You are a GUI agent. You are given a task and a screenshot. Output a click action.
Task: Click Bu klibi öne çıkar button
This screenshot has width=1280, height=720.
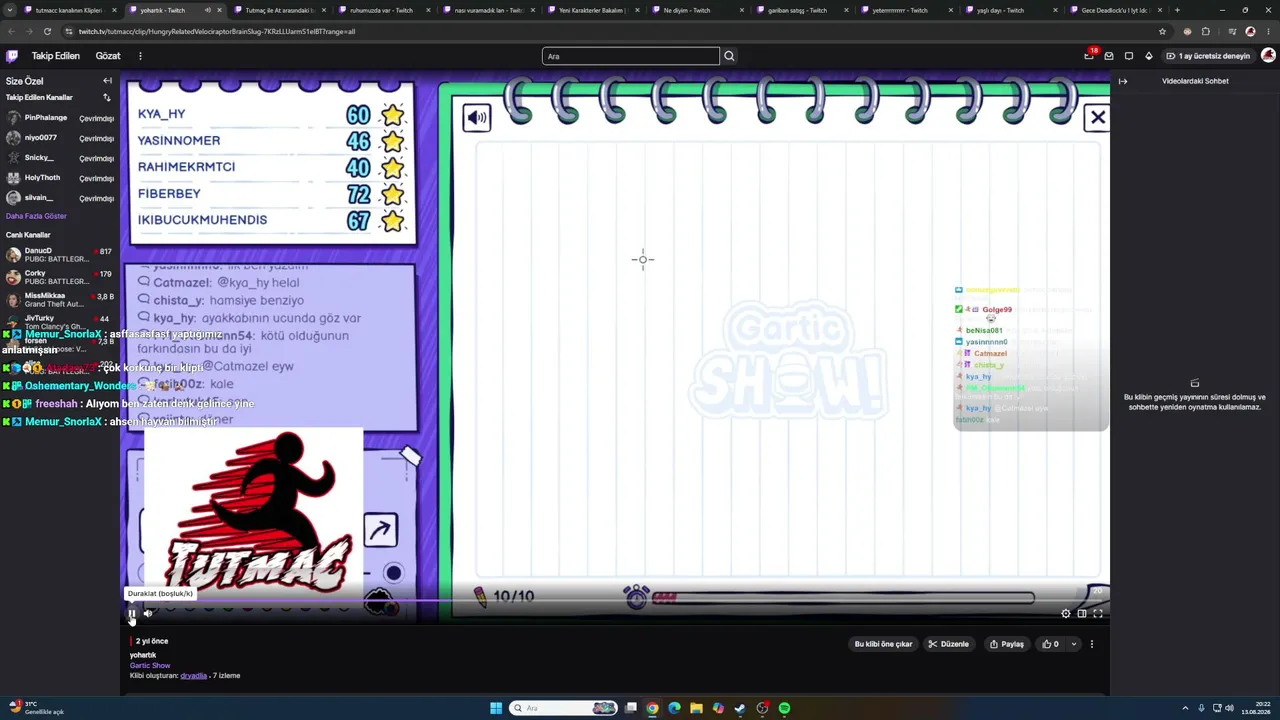coord(883,644)
